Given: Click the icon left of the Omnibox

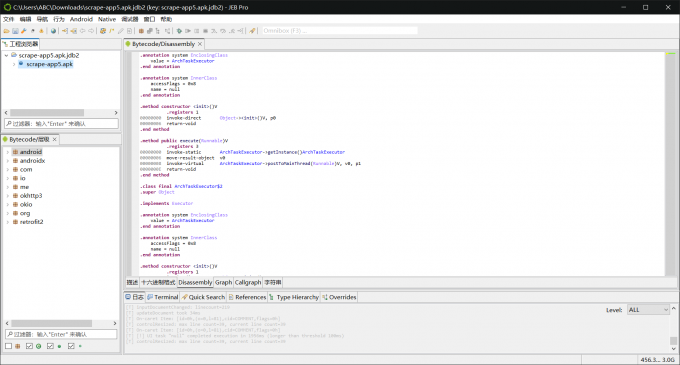Looking at the screenshot, I should 252,31.
